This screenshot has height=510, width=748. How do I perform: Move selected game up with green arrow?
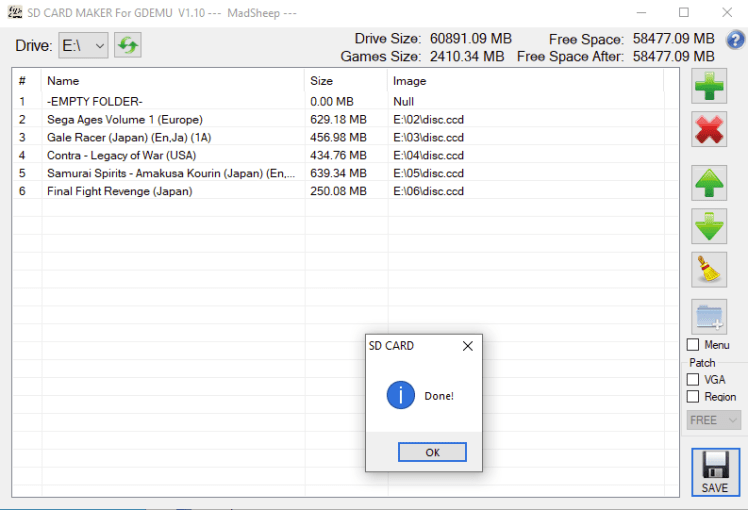[709, 183]
